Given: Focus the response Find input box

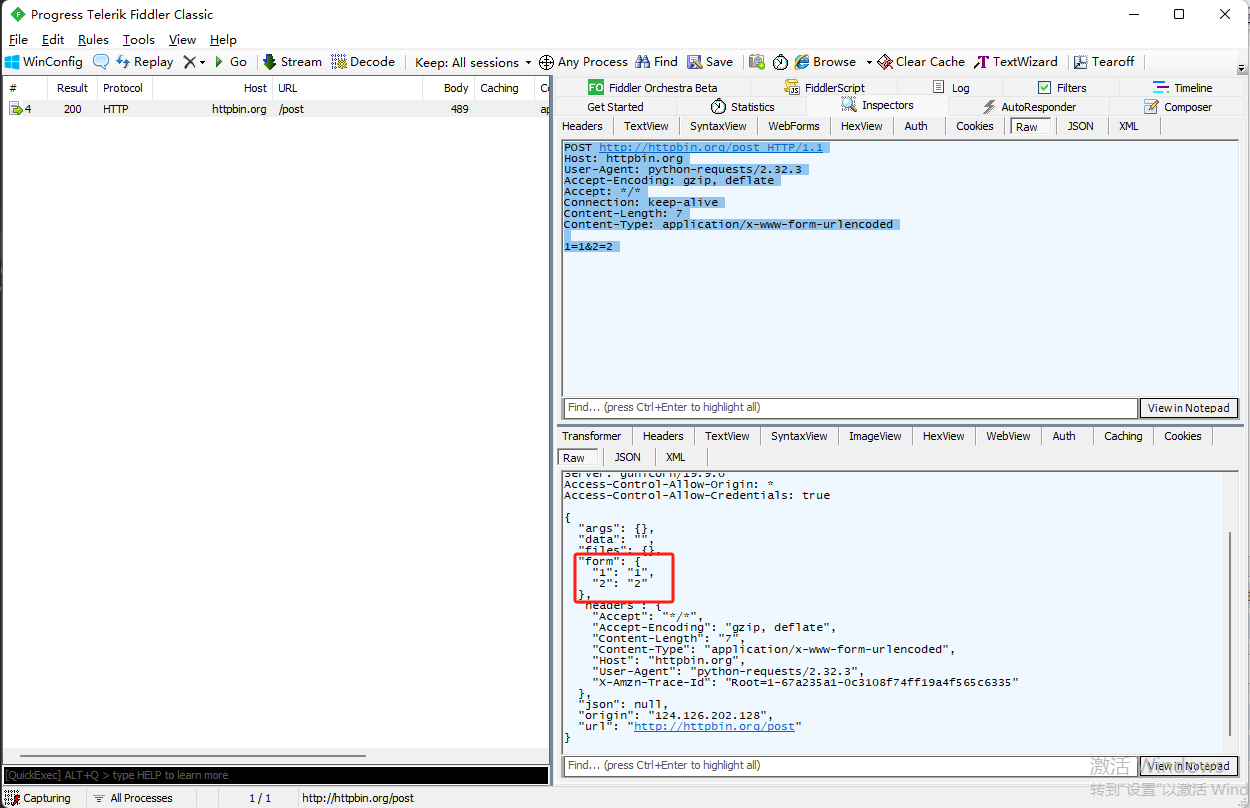Looking at the screenshot, I should point(851,766).
